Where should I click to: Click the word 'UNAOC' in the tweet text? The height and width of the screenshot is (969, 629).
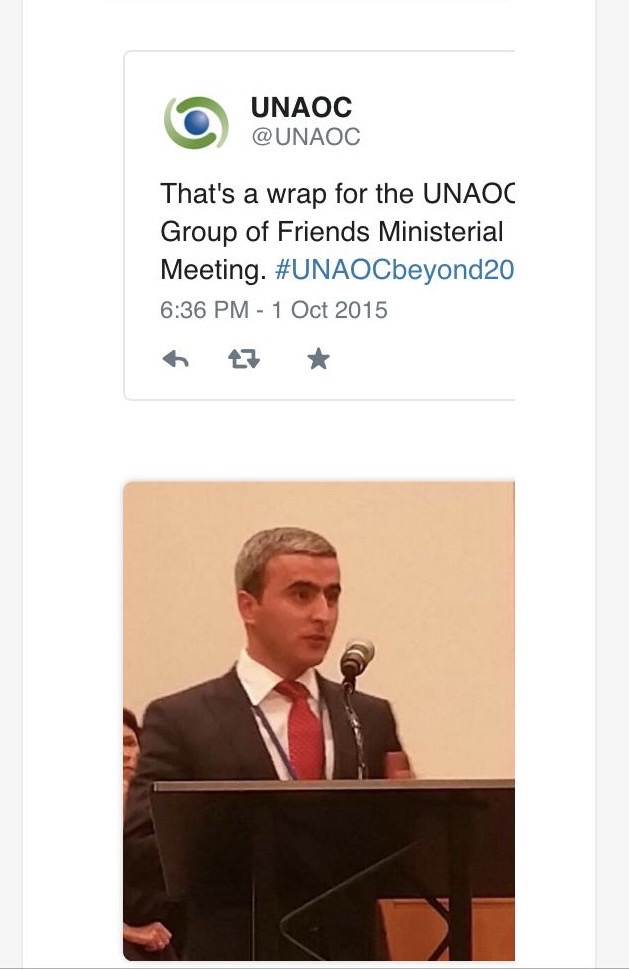point(468,194)
